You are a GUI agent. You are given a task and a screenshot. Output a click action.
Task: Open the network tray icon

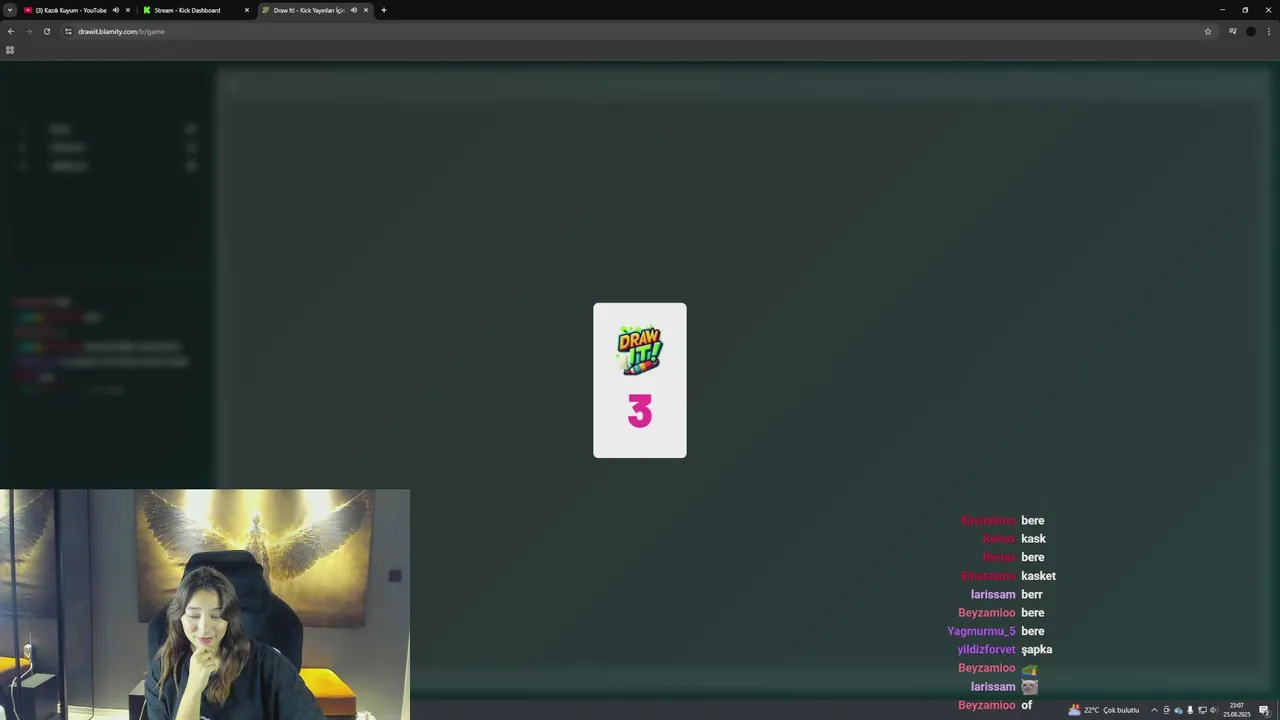click(1202, 710)
